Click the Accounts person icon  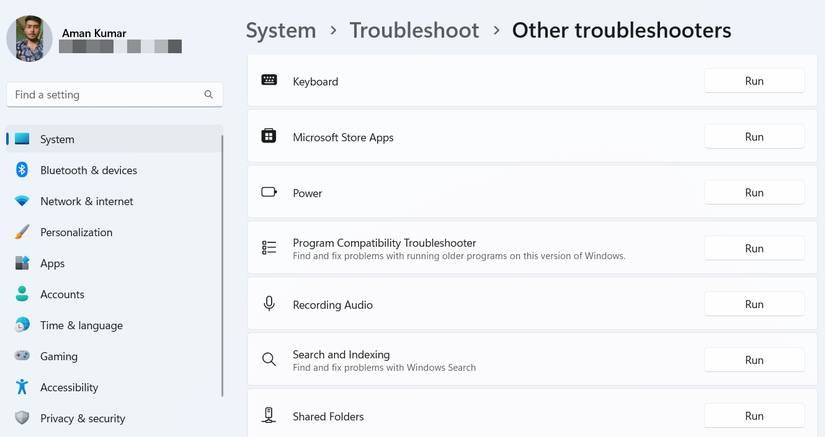coord(22,294)
